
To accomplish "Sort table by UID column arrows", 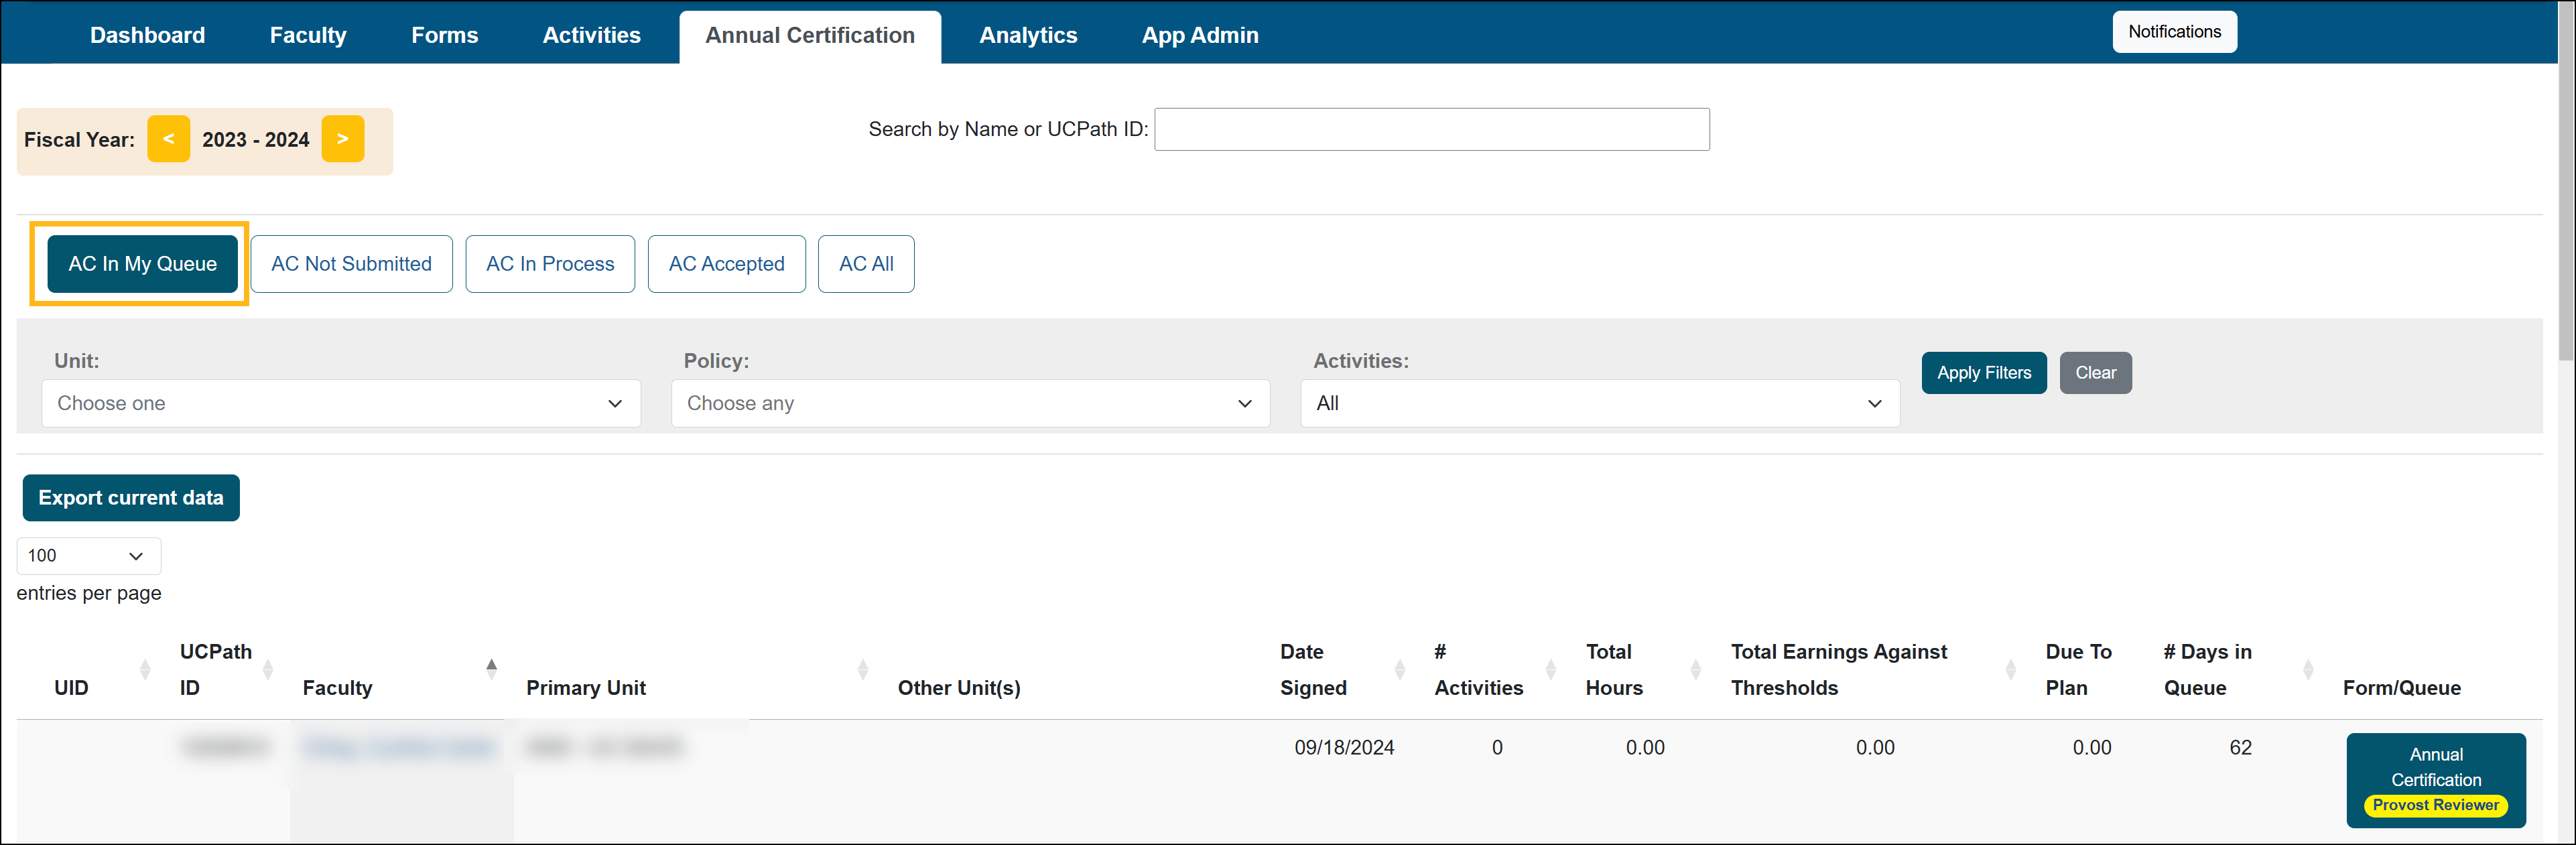I will click(145, 669).
